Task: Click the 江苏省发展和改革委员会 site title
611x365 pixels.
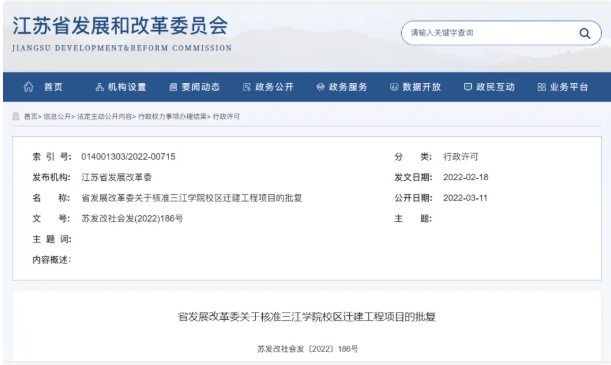Action: pos(120,26)
